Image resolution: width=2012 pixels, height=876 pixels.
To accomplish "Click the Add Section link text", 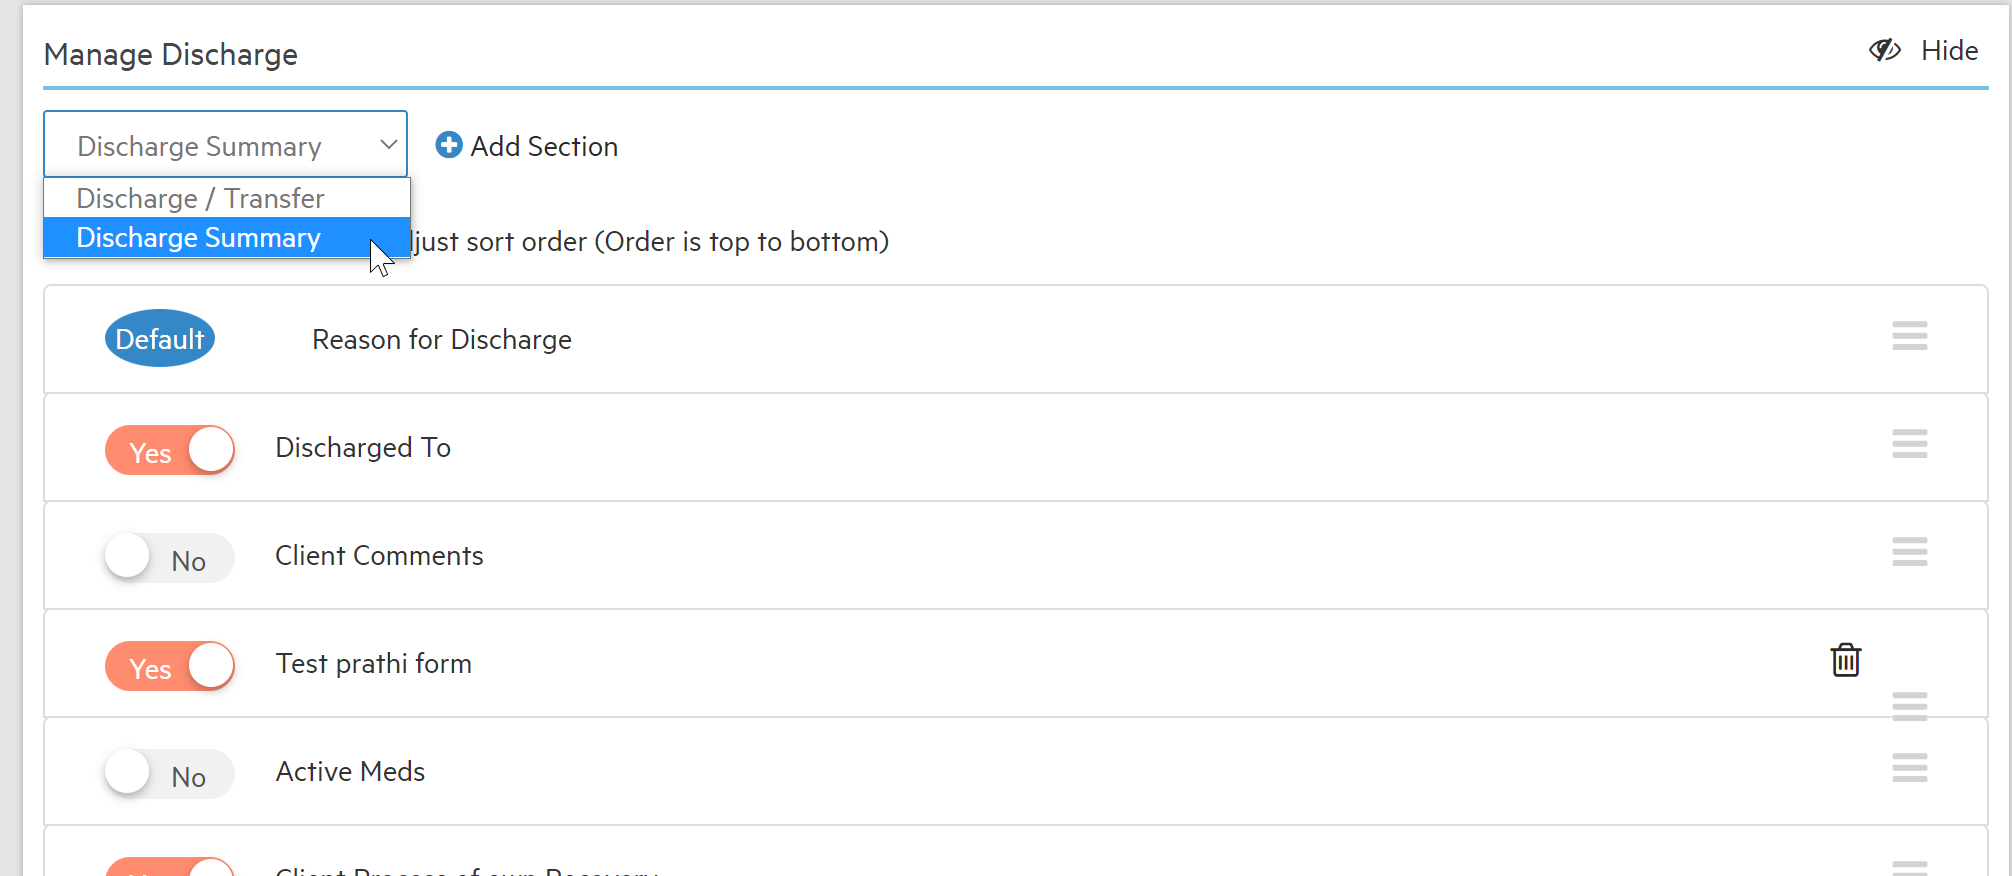I will [x=544, y=146].
